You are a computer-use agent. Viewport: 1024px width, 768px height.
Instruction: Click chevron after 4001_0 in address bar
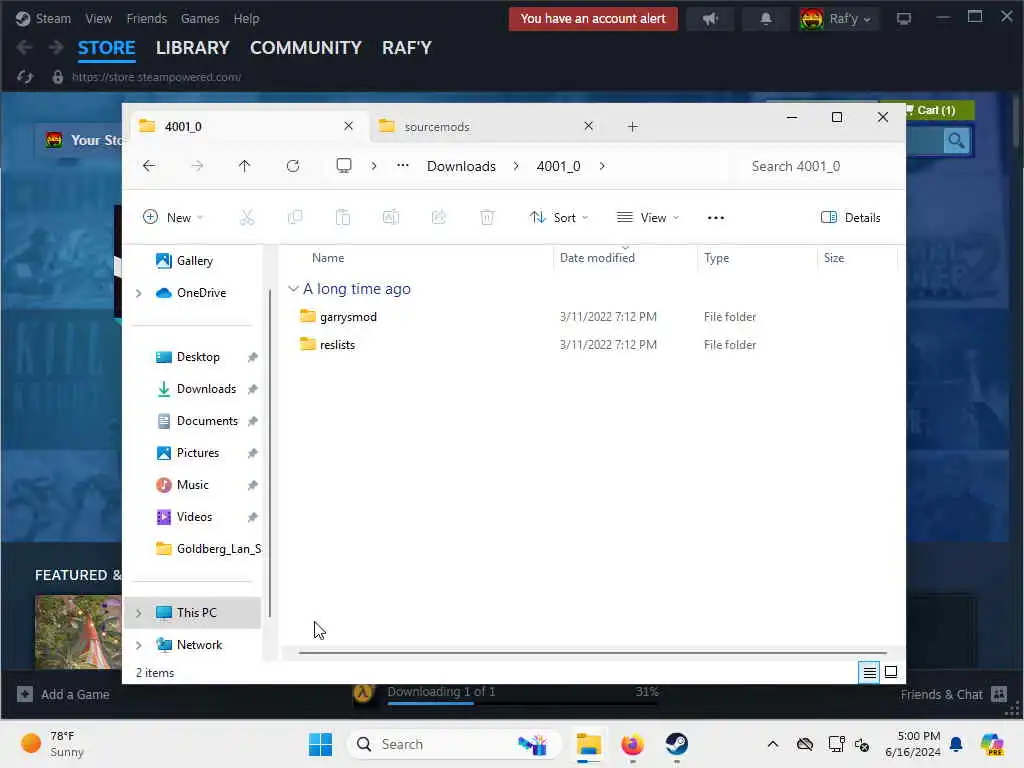pyautogui.click(x=601, y=166)
